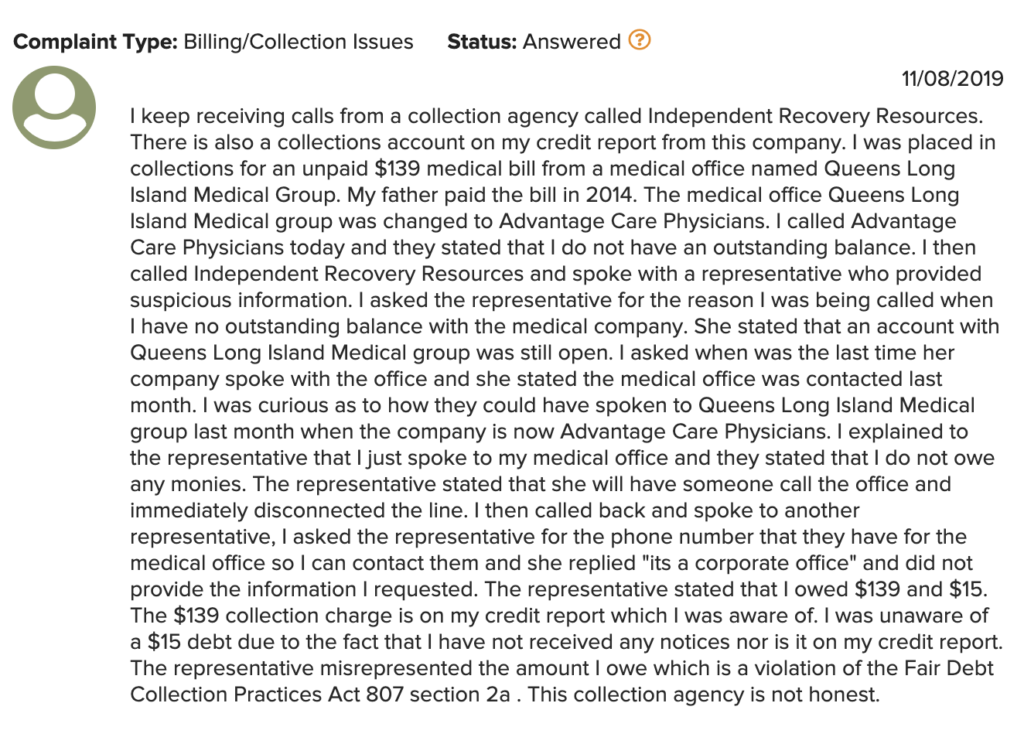This screenshot has height=744, width=1024.
Task: Click the bold 'Status:' label
Action: pos(482,42)
